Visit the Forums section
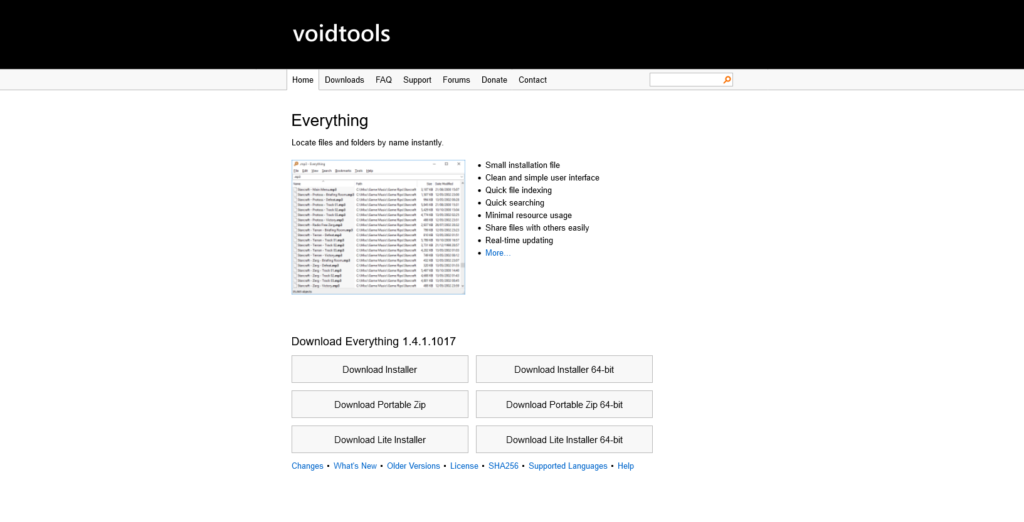 click(456, 80)
